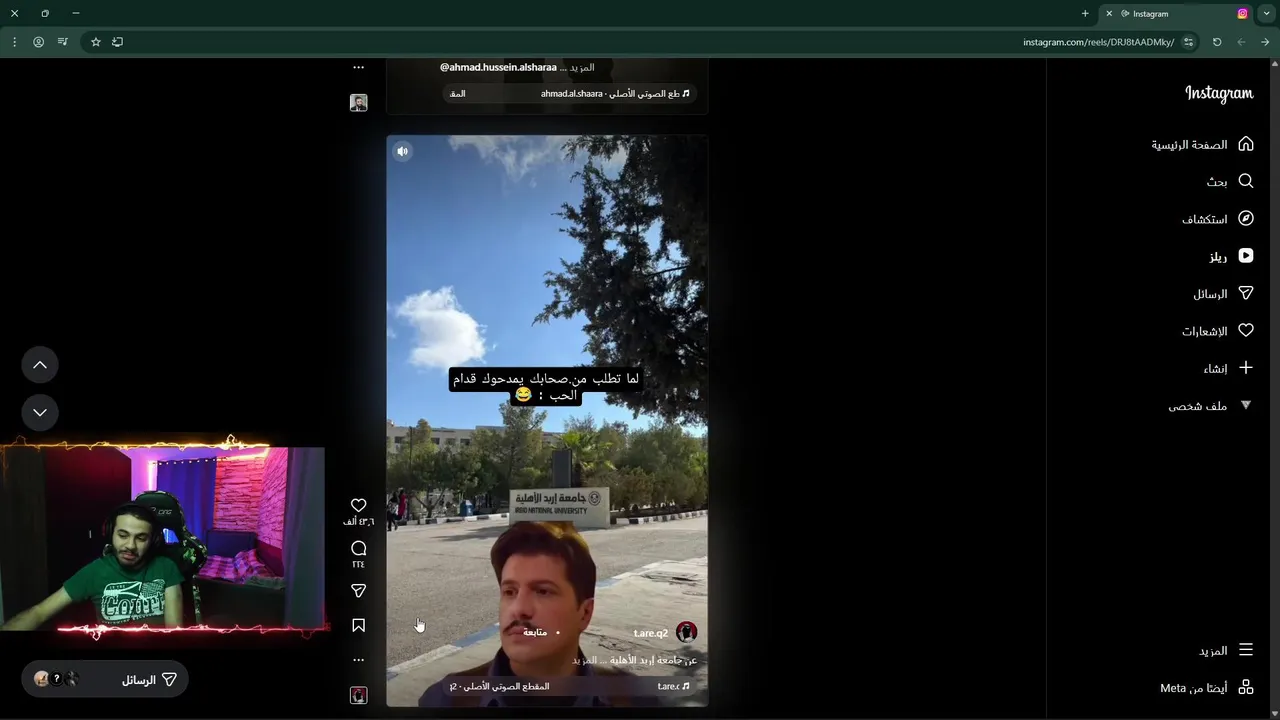Like the t.are.q2 reel with the heart icon
This screenshot has width=1280, height=720.
pos(358,505)
